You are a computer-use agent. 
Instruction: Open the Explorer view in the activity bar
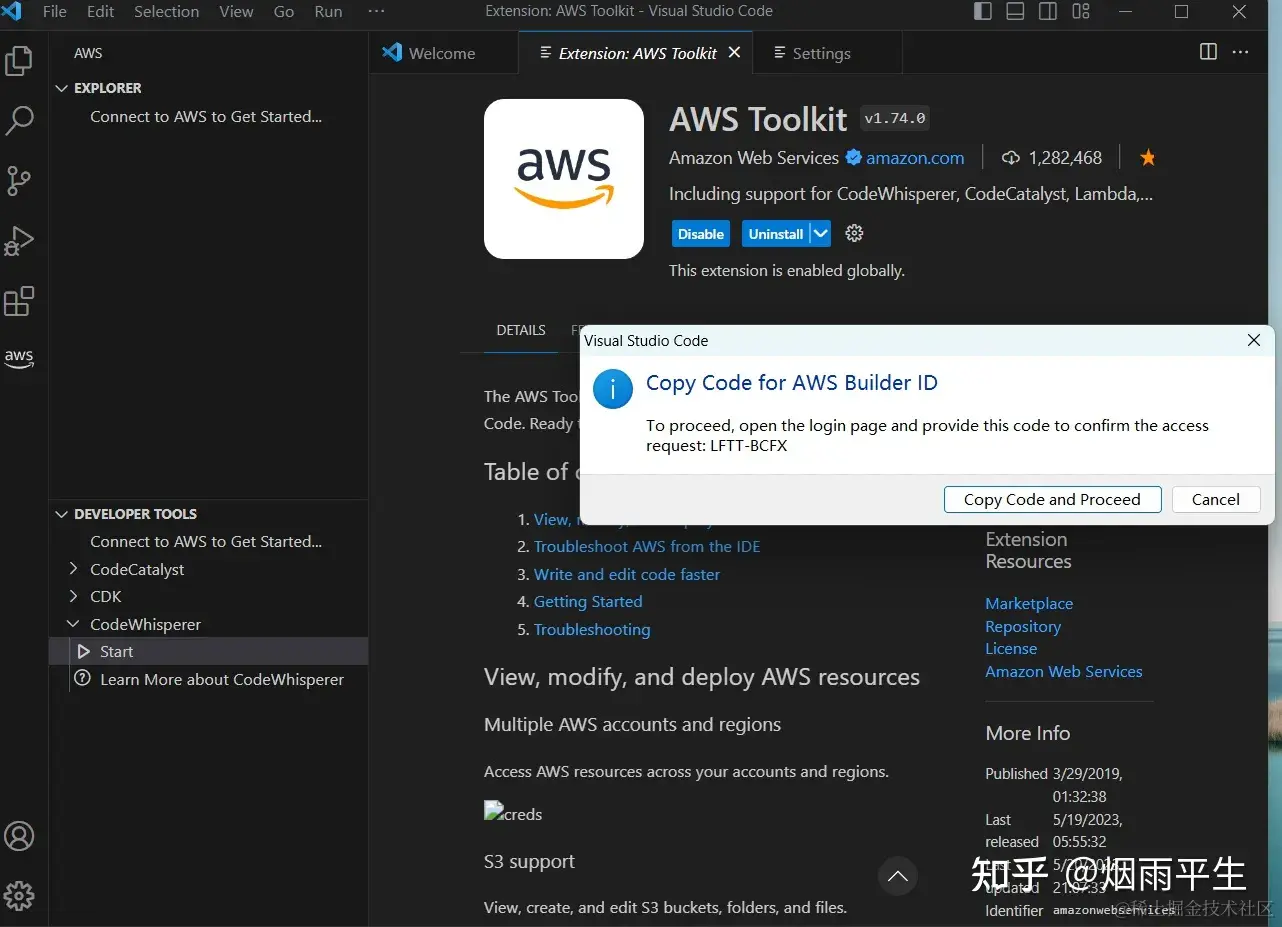click(x=19, y=61)
